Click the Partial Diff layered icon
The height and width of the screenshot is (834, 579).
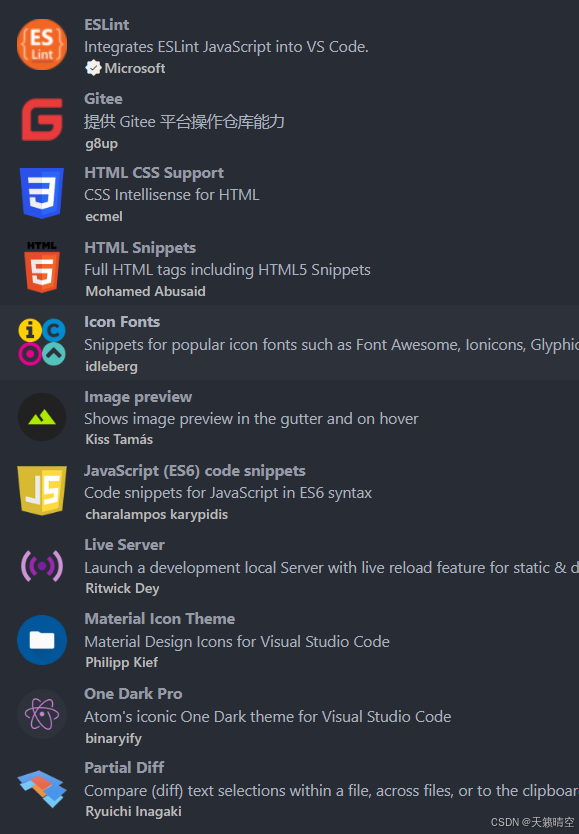point(42,788)
